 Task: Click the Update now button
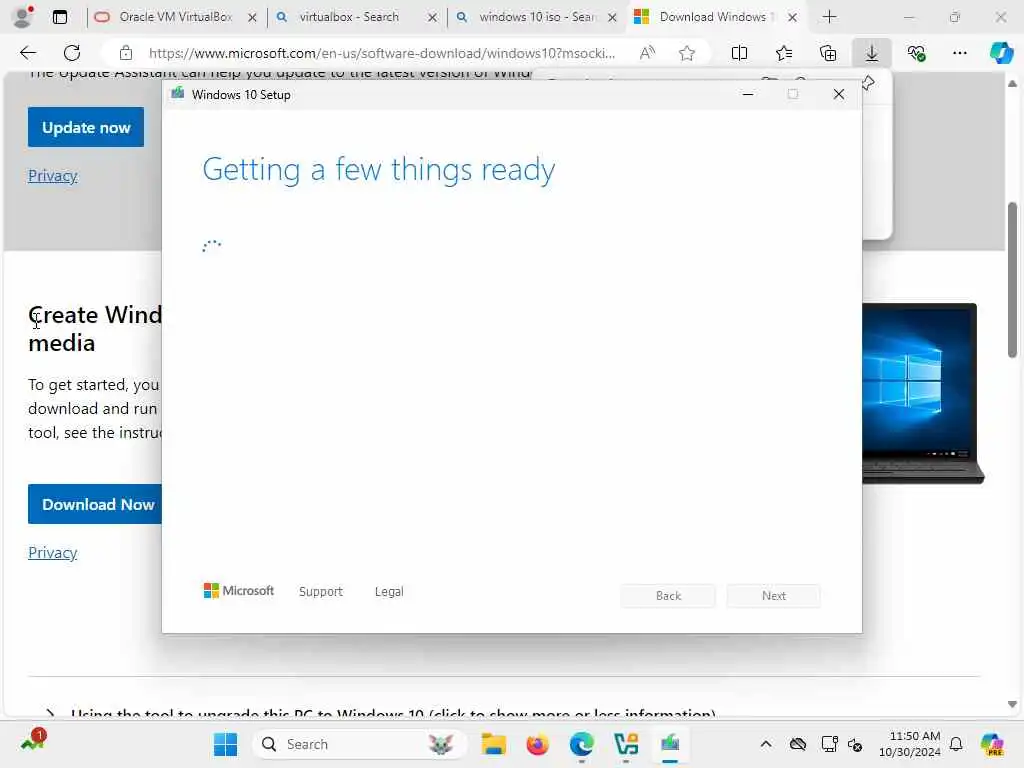coord(86,127)
